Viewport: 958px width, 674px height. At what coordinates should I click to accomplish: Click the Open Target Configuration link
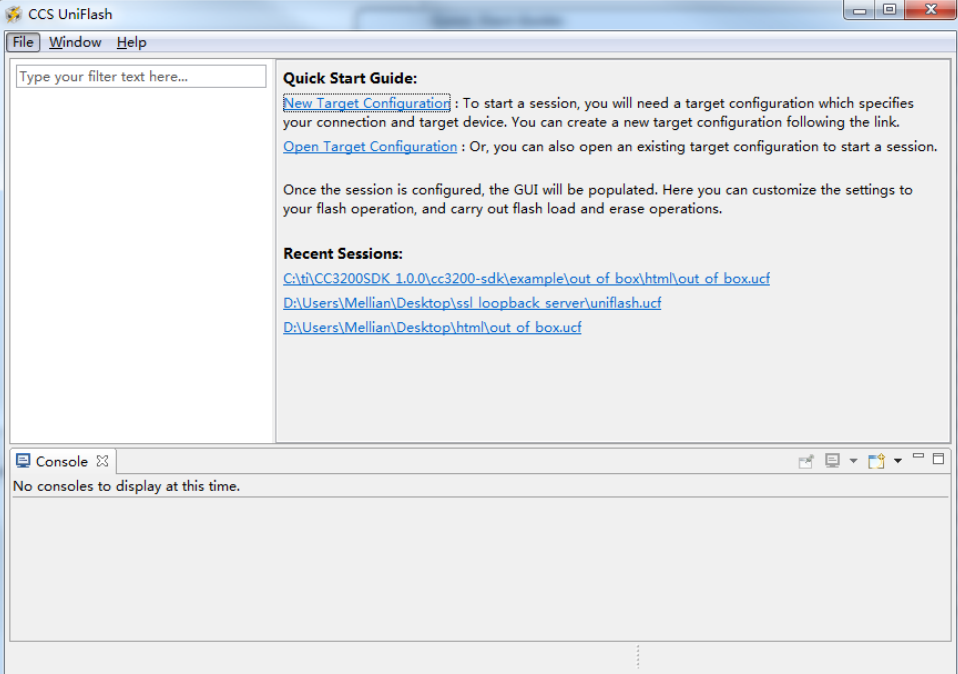[370, 147]
